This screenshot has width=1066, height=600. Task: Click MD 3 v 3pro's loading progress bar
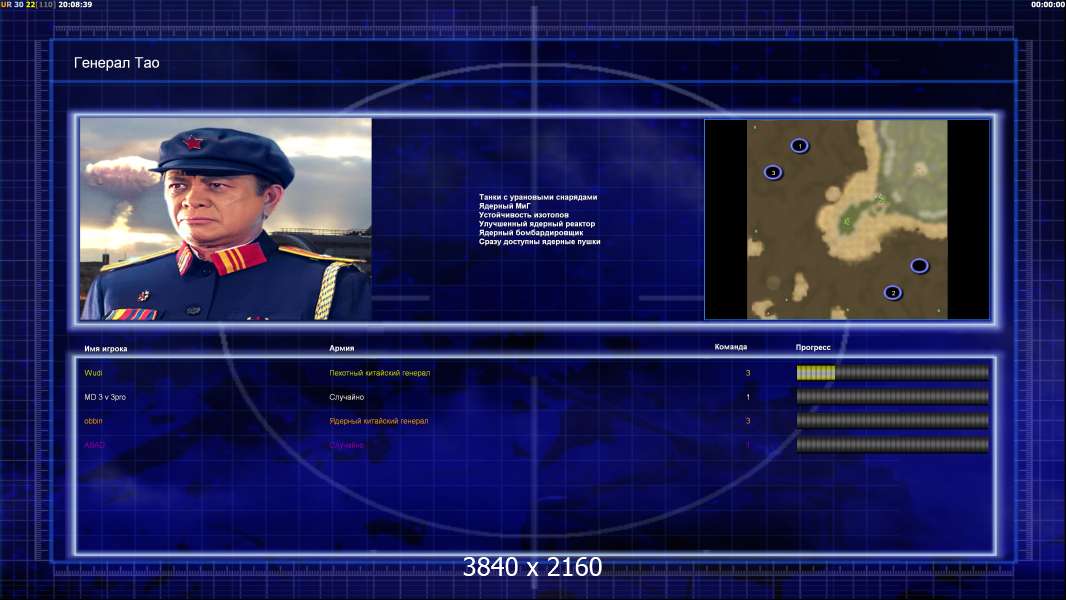(x=893, y=397)
